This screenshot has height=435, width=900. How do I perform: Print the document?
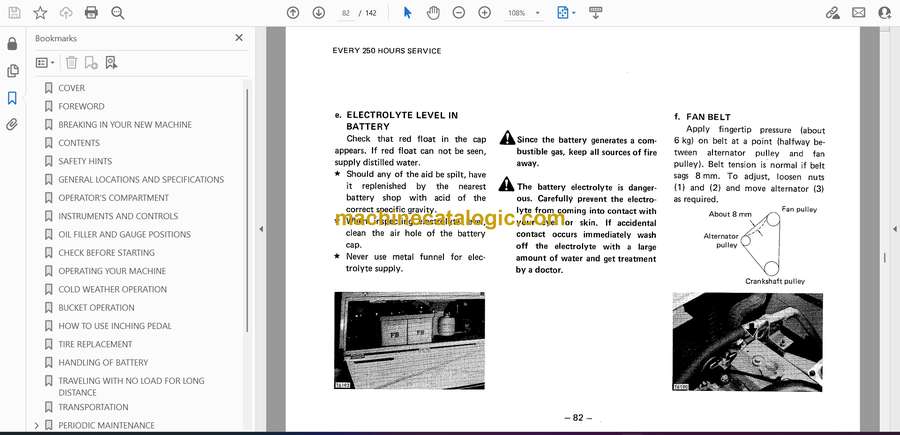click(91, 13)
